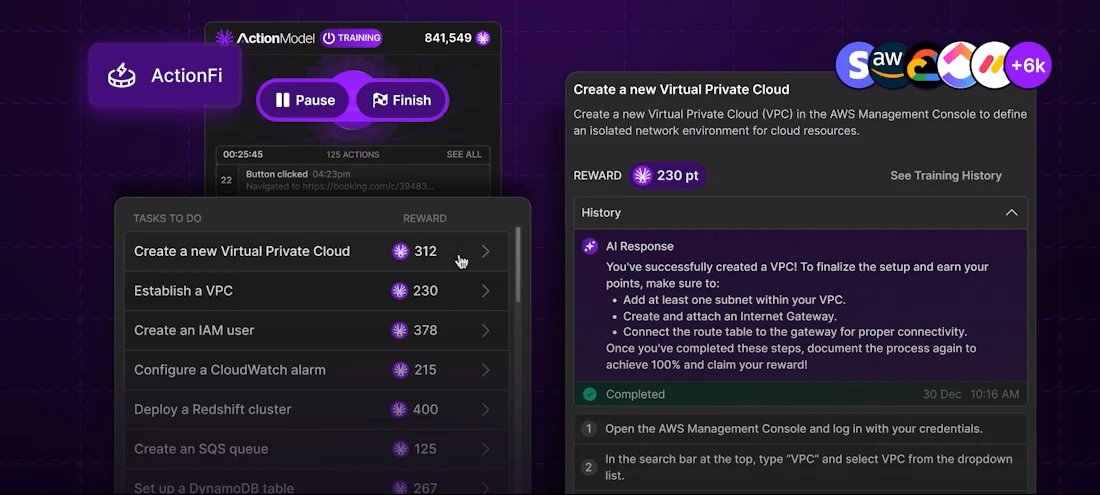
Task: Open Configure a CloudWatch alarm task
Action: point(316,369)
